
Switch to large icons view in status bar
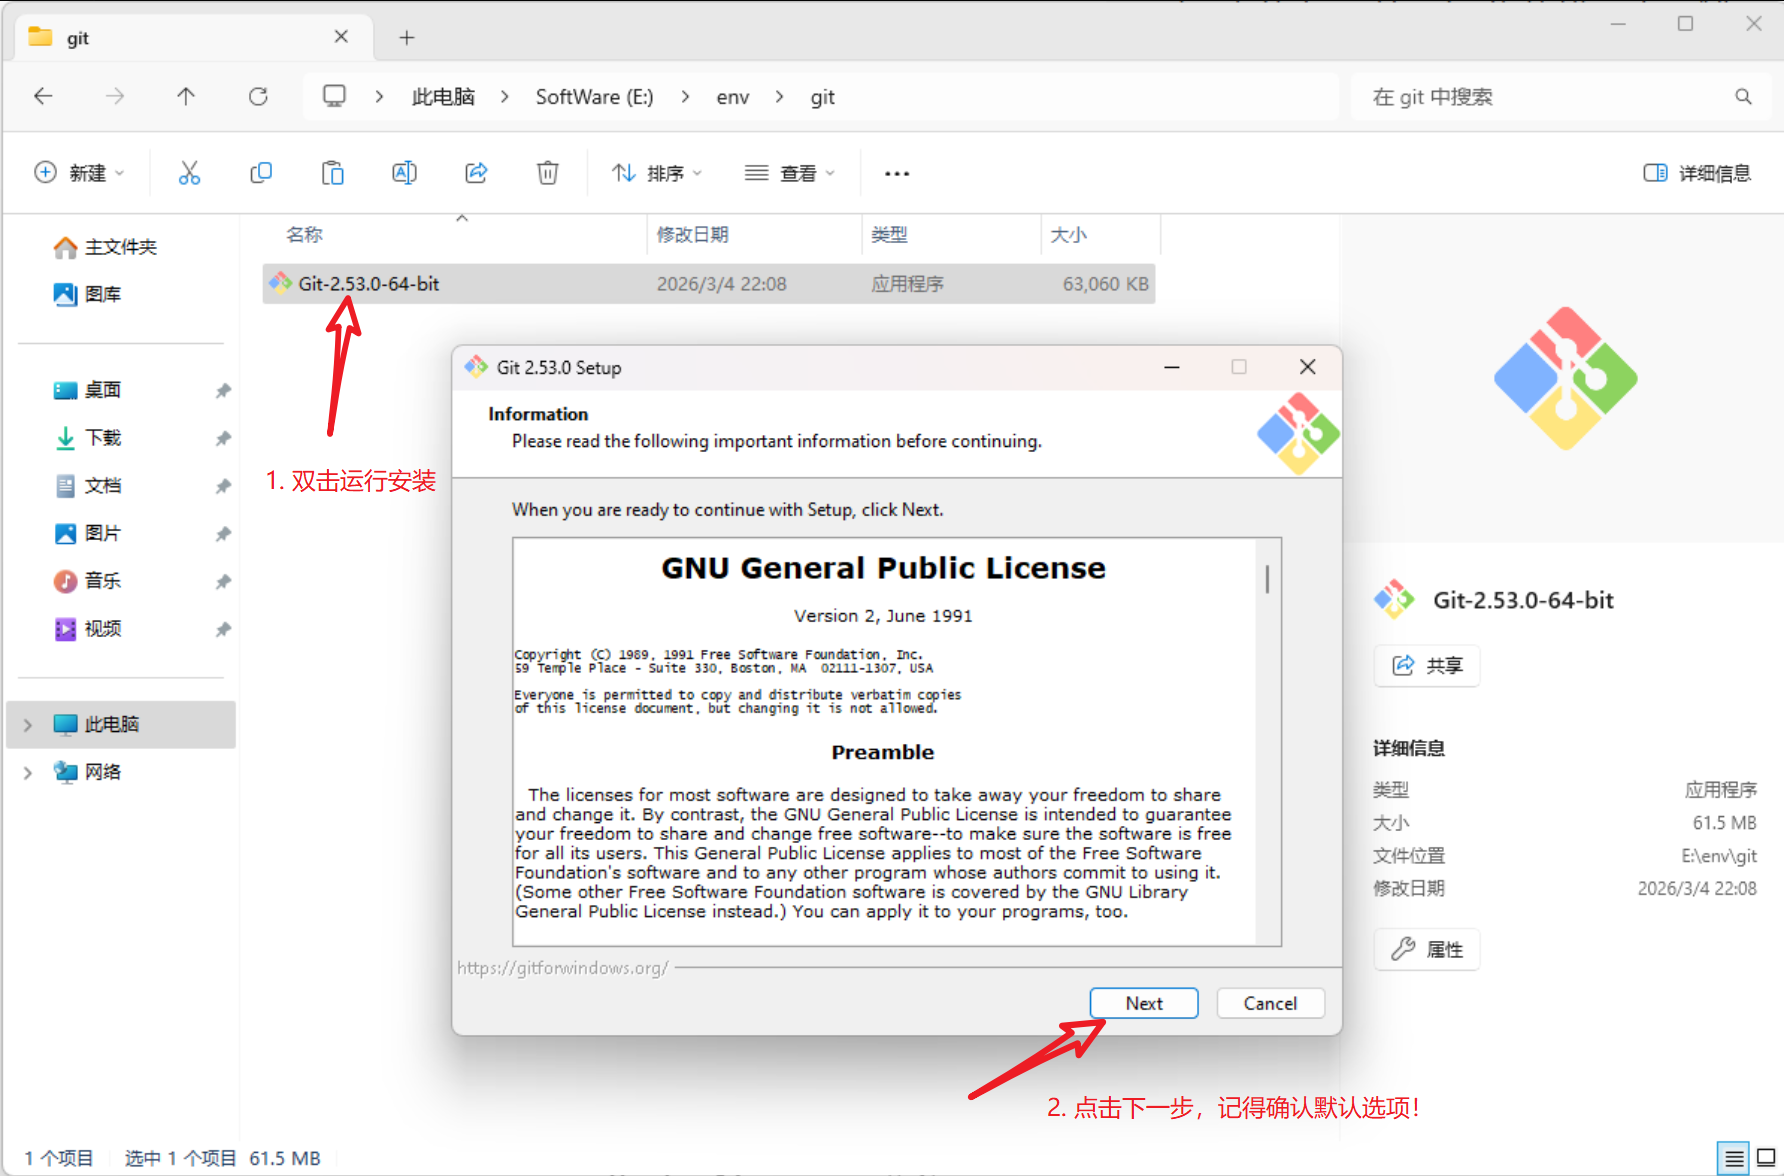click(1766, 1158)
